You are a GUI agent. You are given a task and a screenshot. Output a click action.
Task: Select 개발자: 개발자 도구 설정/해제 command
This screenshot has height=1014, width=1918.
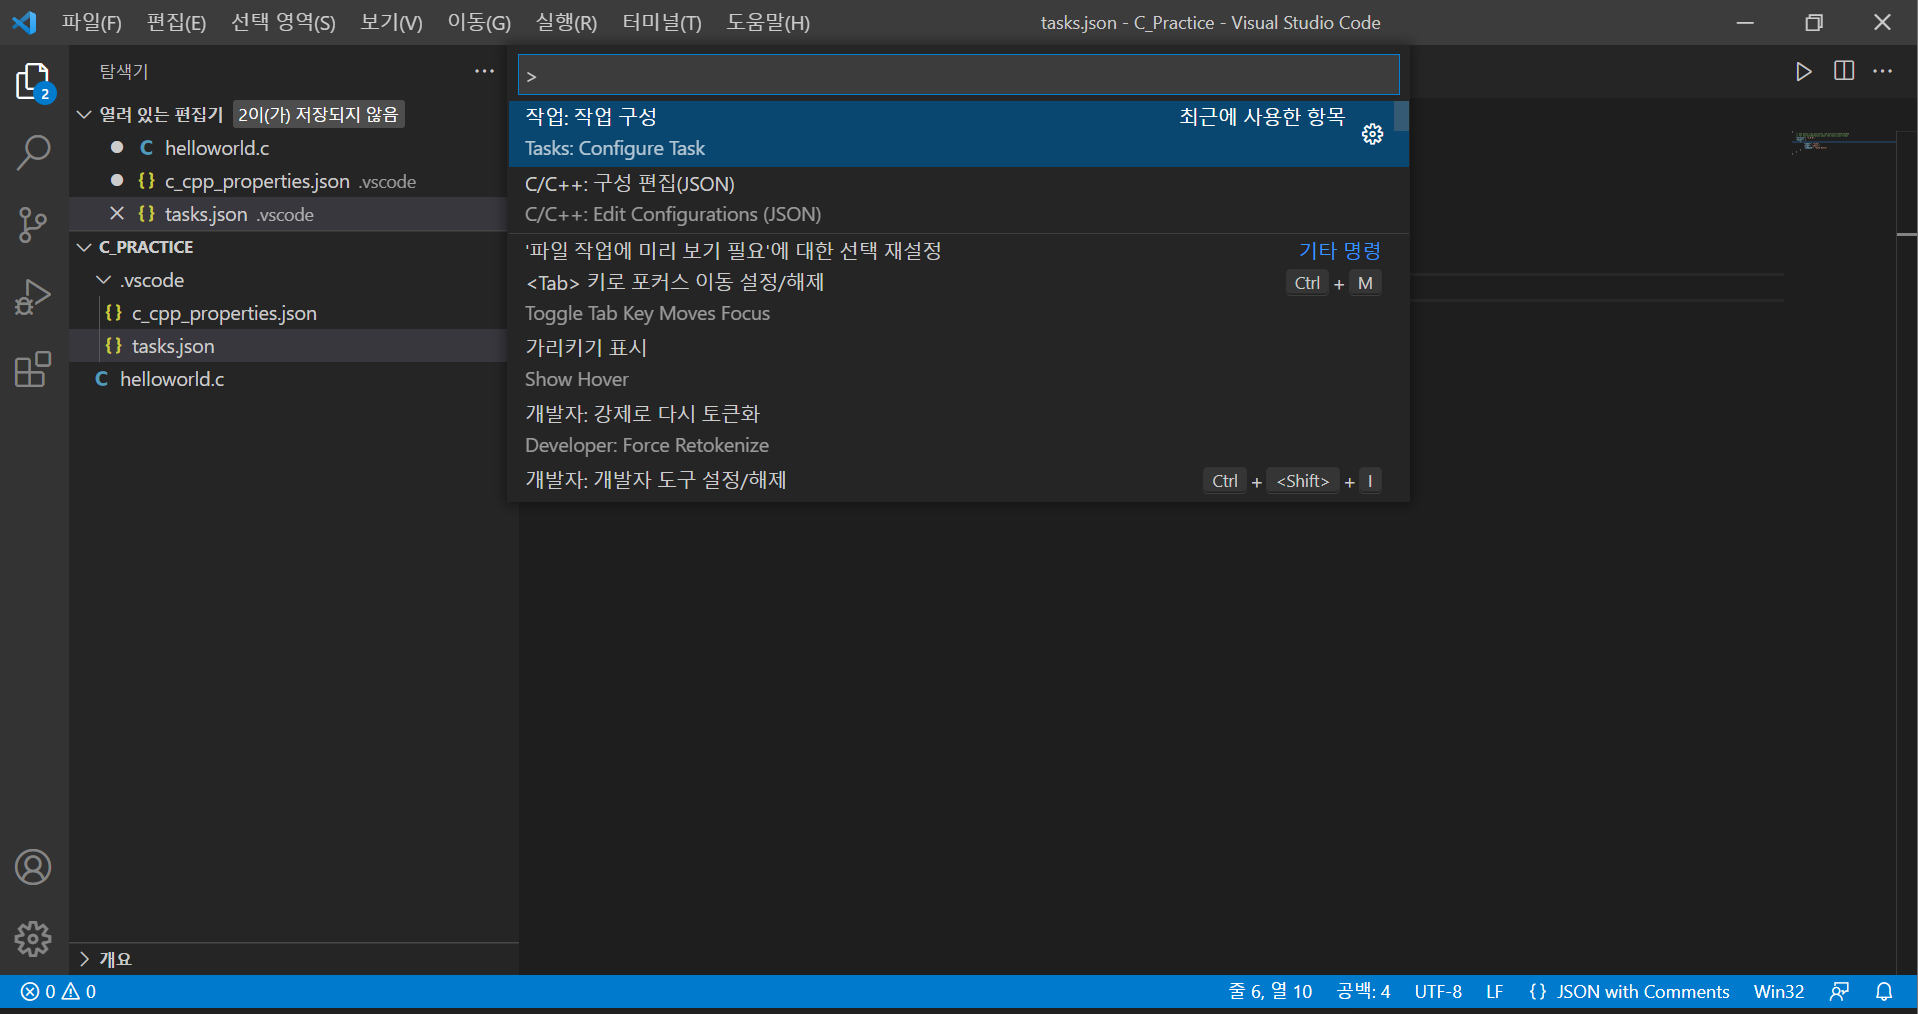(958, 481)
